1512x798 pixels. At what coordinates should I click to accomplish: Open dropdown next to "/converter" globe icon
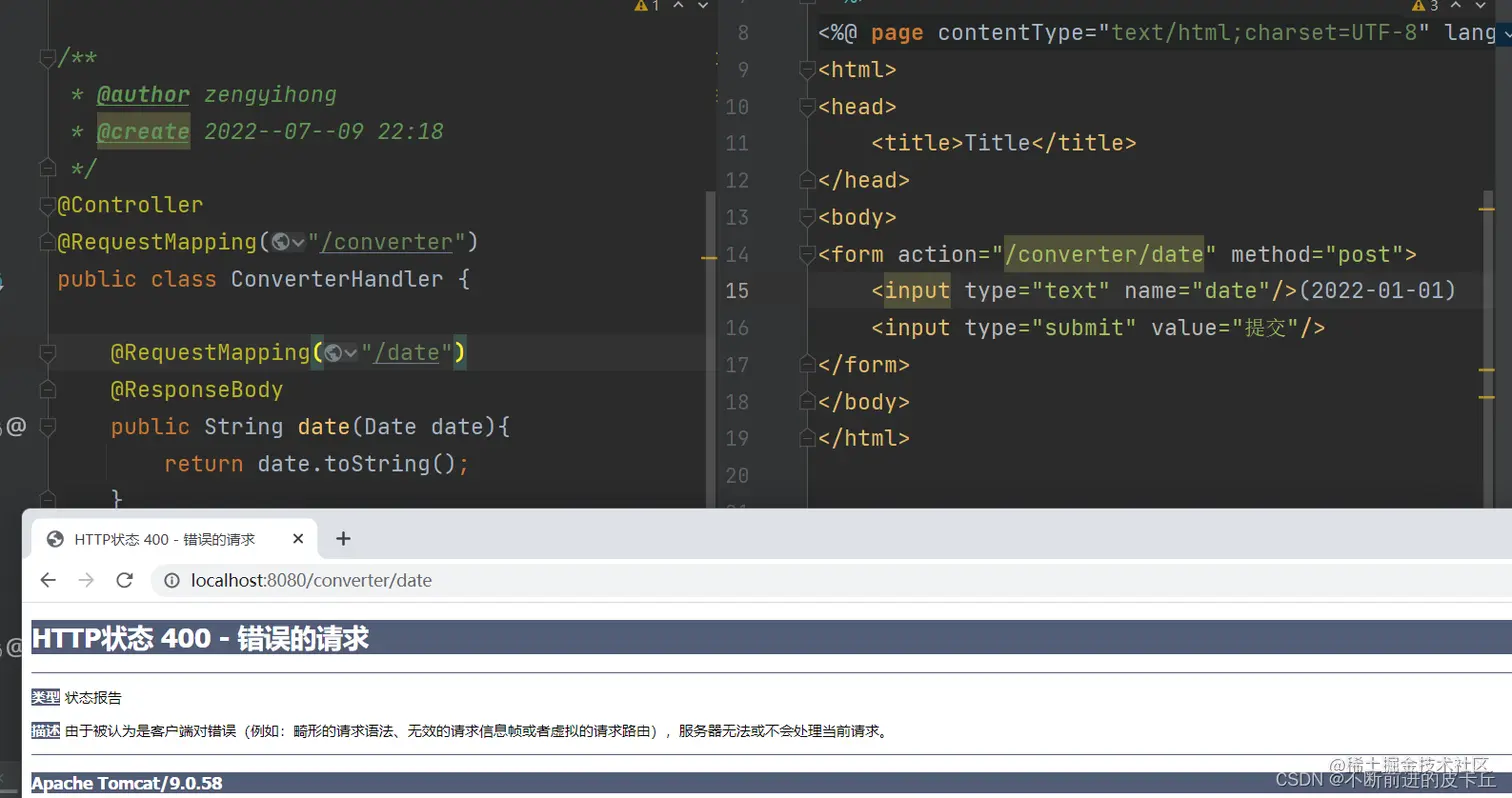coord(298,243)
